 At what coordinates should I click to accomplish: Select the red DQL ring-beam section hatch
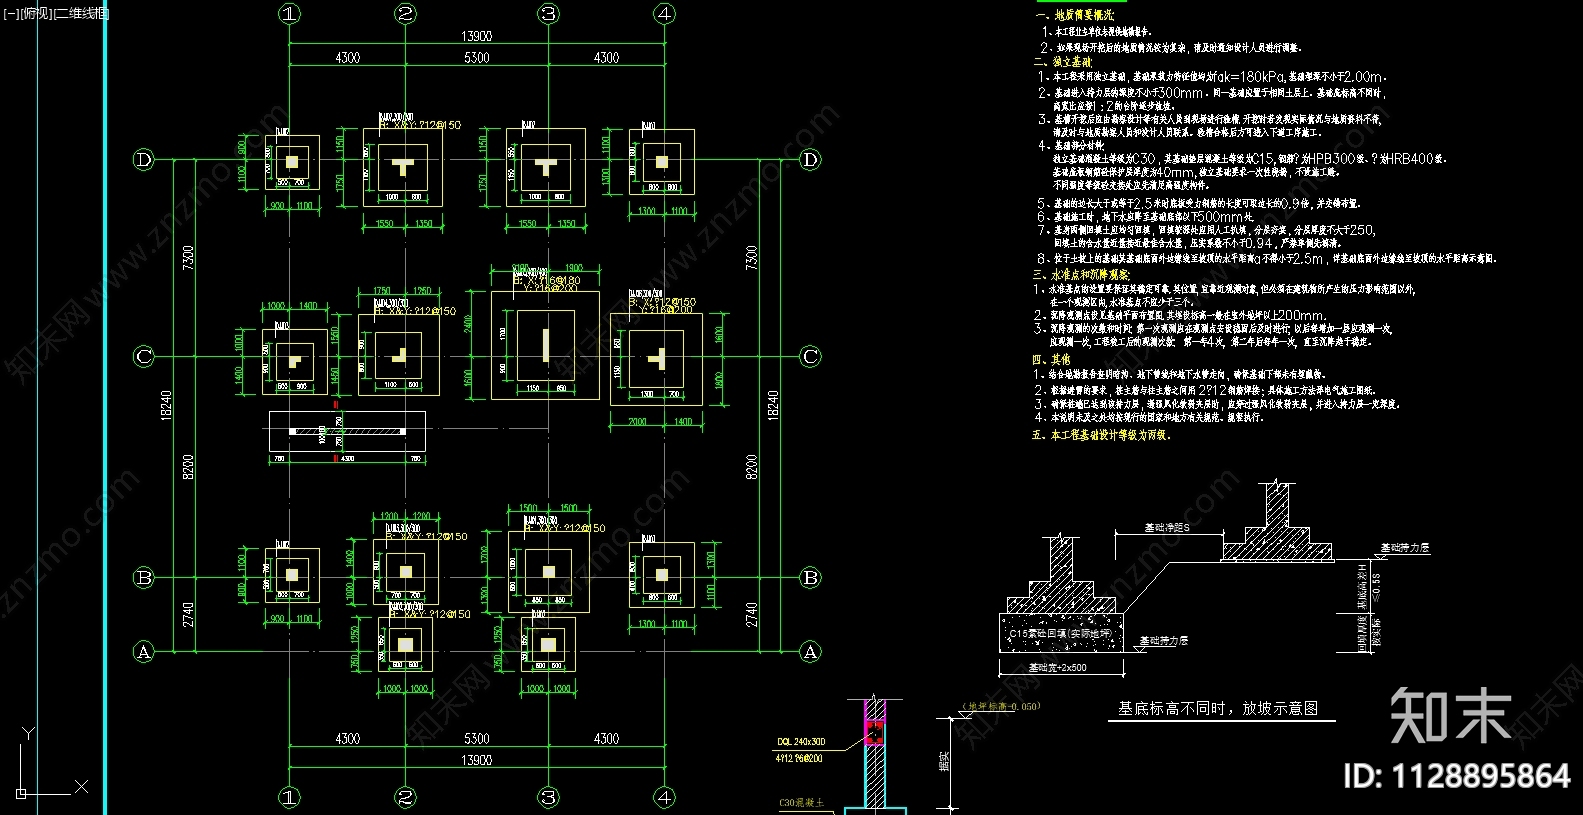pyautogui.click(x=875, y=734)
